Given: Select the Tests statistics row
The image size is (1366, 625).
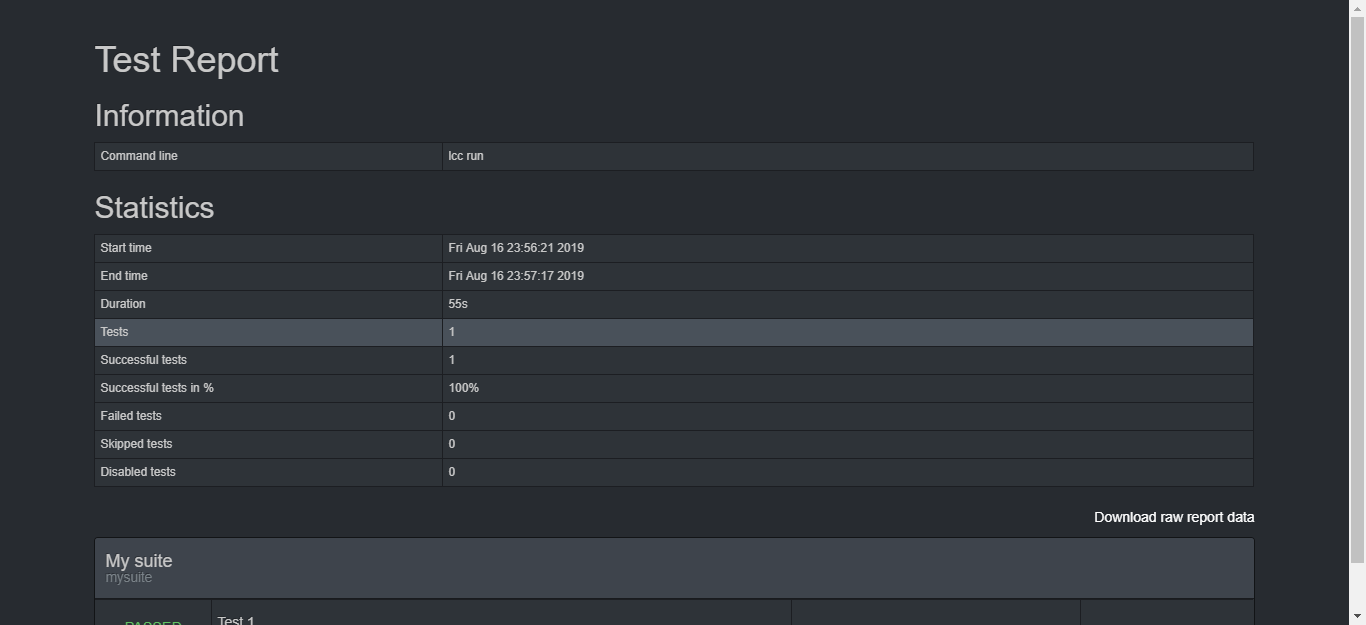Looking at the screenshot, I should pos(674,332).
